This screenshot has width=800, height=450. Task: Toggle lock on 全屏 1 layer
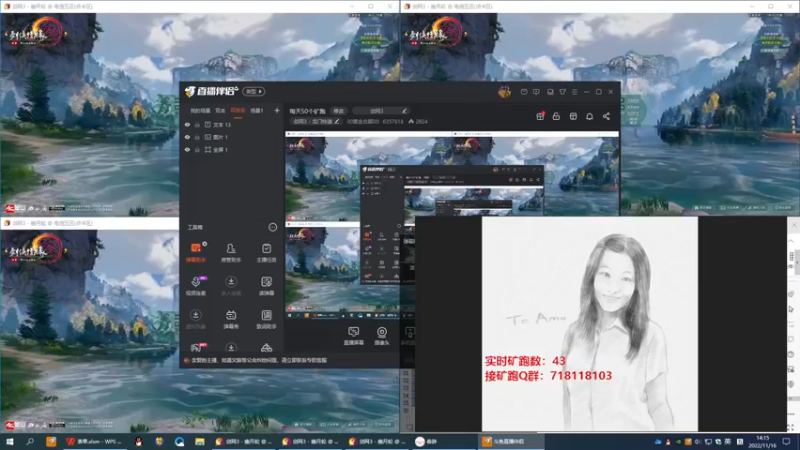(x=197, y=150)
